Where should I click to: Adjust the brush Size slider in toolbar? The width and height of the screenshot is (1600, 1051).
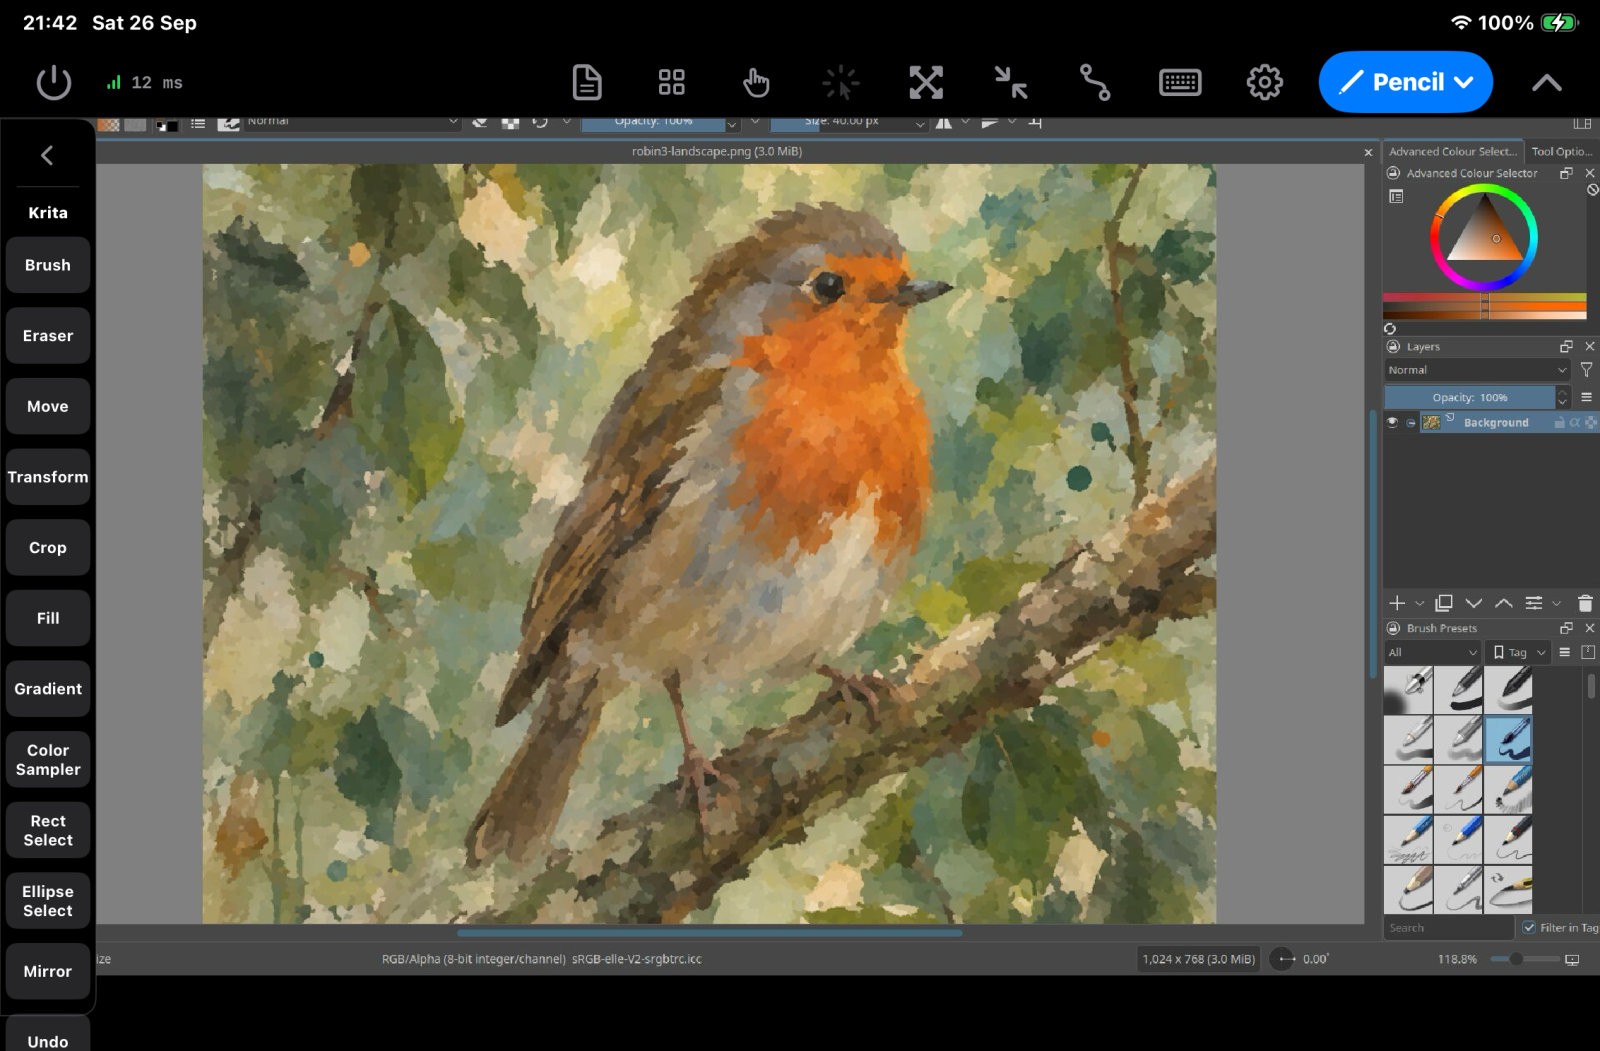click(x=841, y=123)
